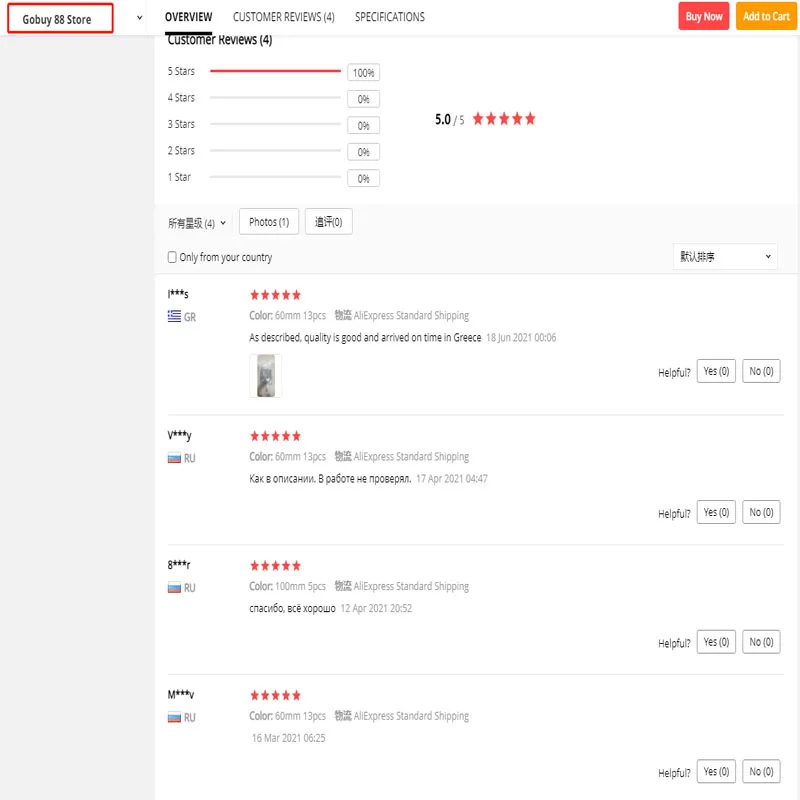This screenshot has width=800, height=800.
Task: Click the five-star rating beside 5.0 / 5
Action: coord(504,119)
